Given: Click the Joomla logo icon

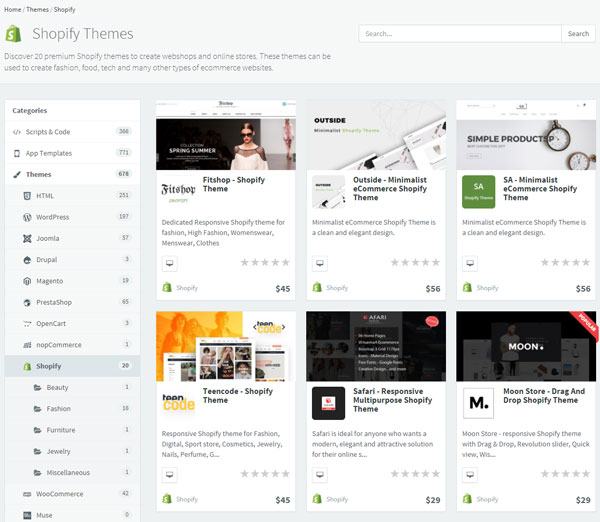Looking at the screenshot, I should point(27,238).
